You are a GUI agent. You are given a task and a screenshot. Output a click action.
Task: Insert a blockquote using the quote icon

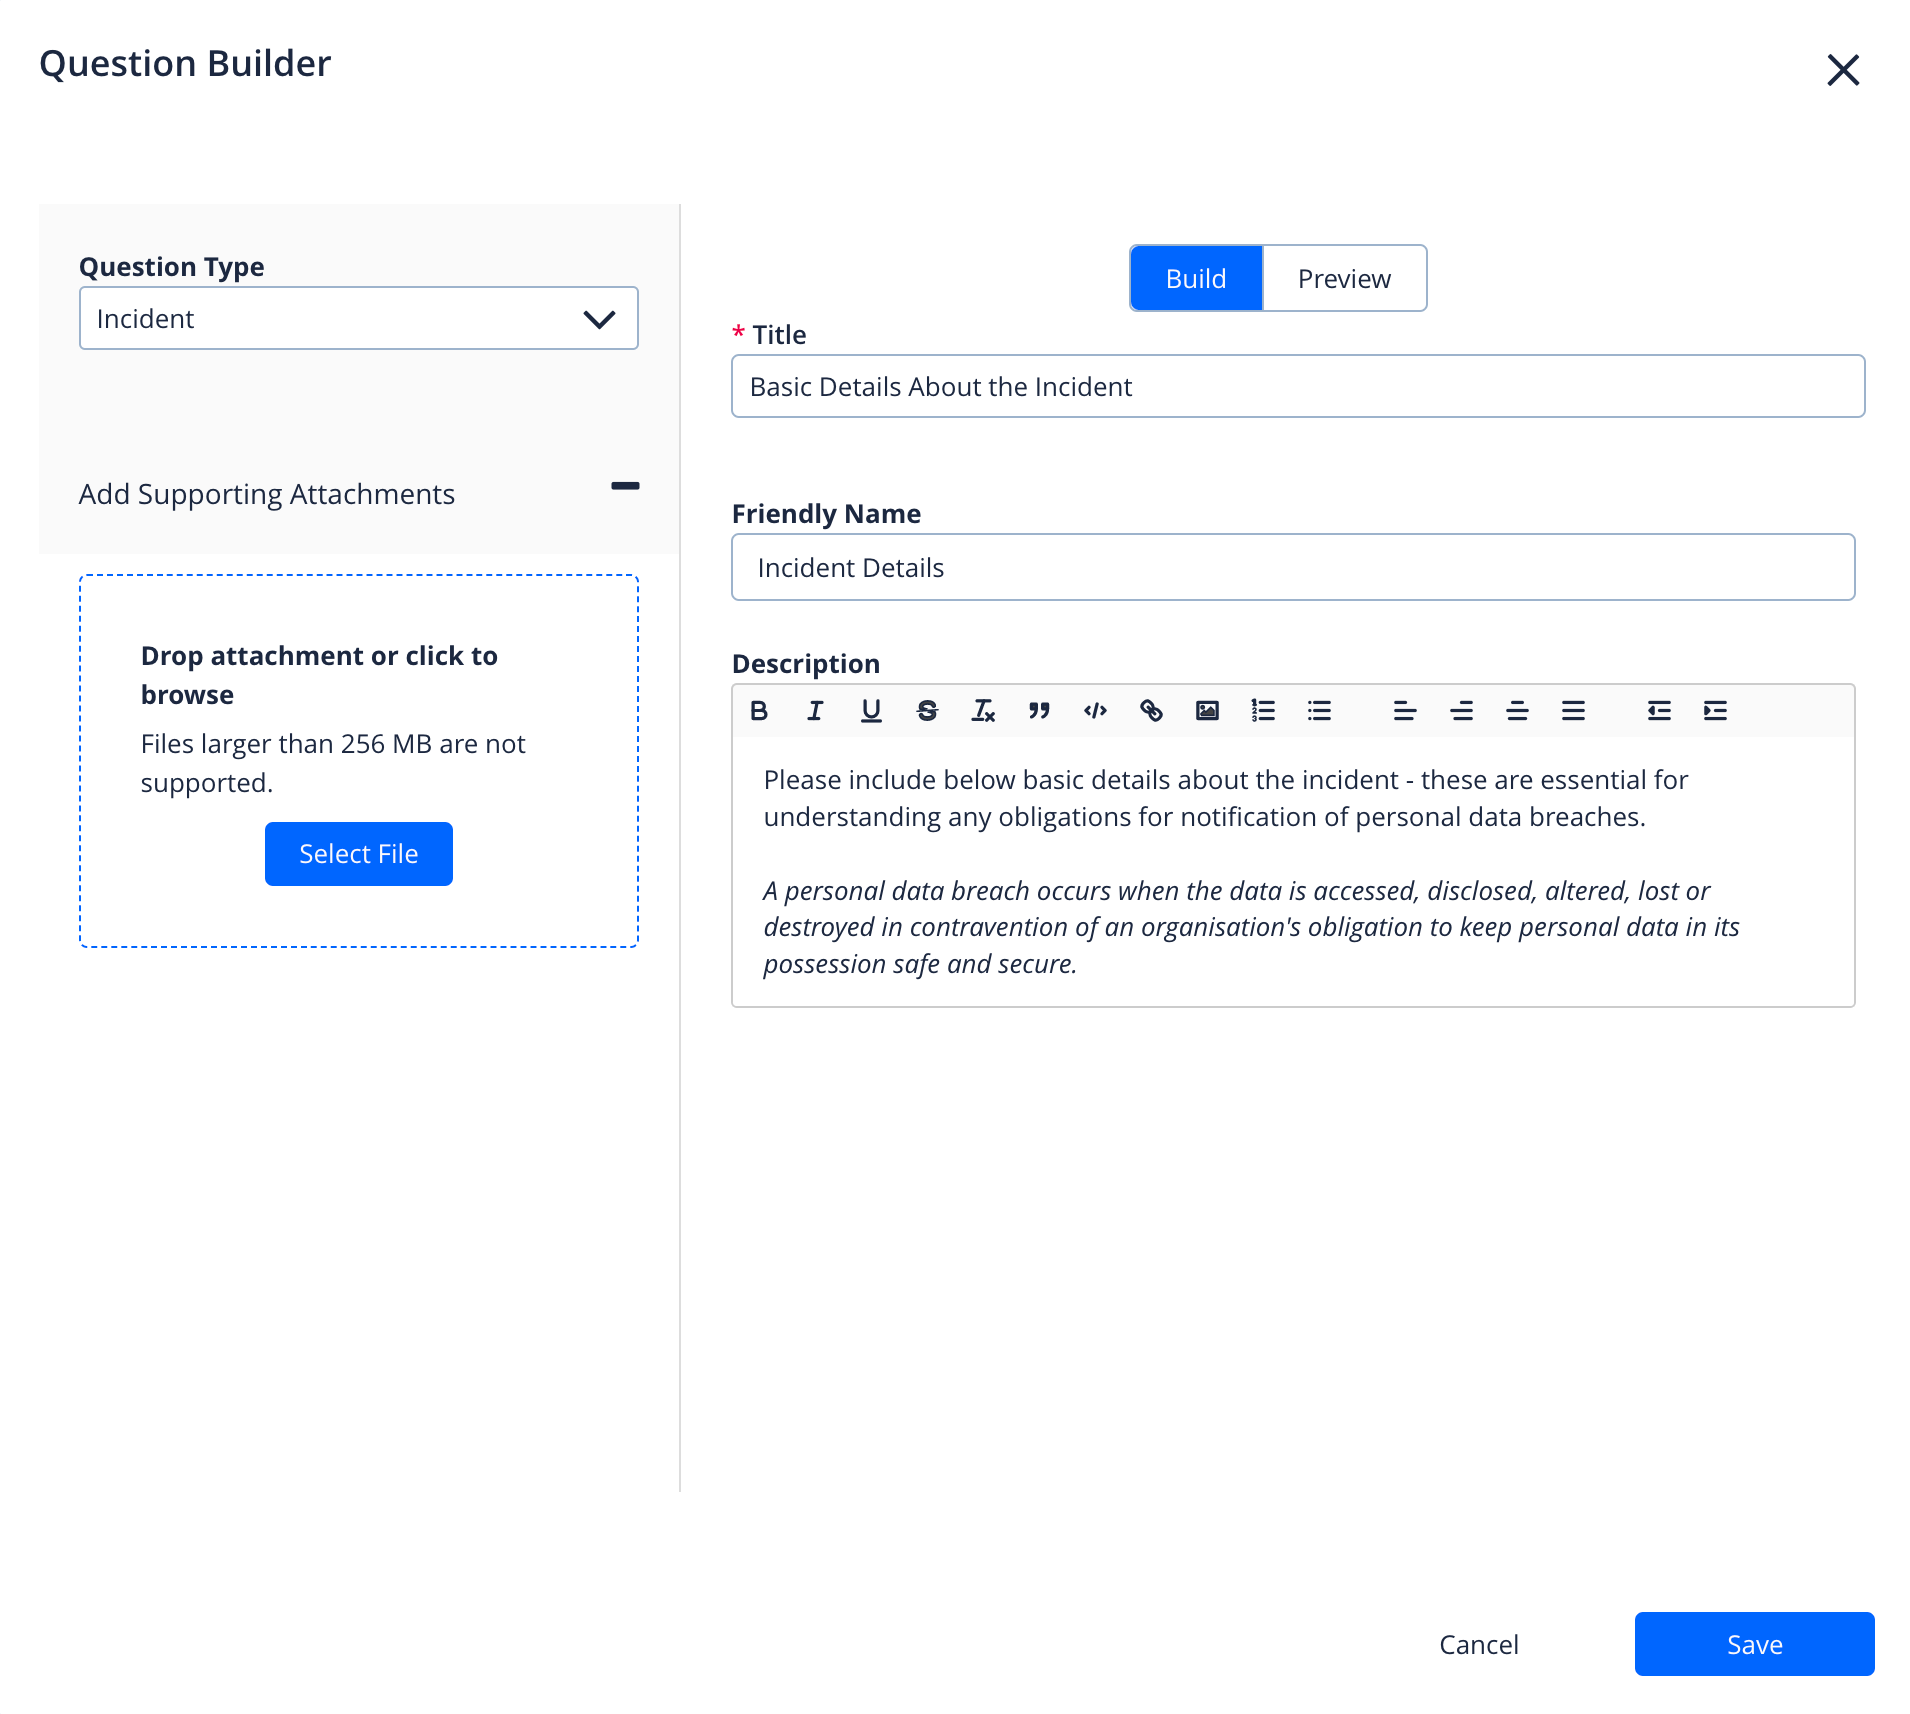click(x=1039, y=711)
